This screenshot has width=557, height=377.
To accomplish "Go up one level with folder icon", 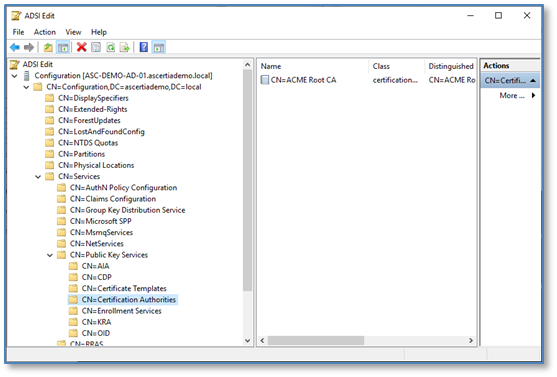I will click(x=48, y=47).
